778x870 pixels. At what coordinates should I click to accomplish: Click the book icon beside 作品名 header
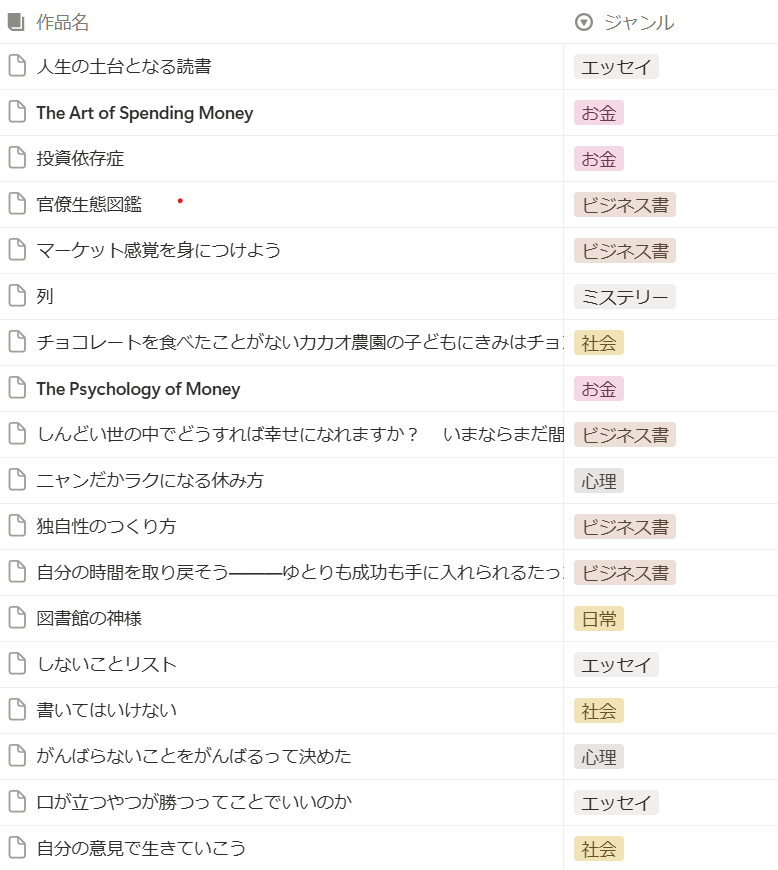16,22
